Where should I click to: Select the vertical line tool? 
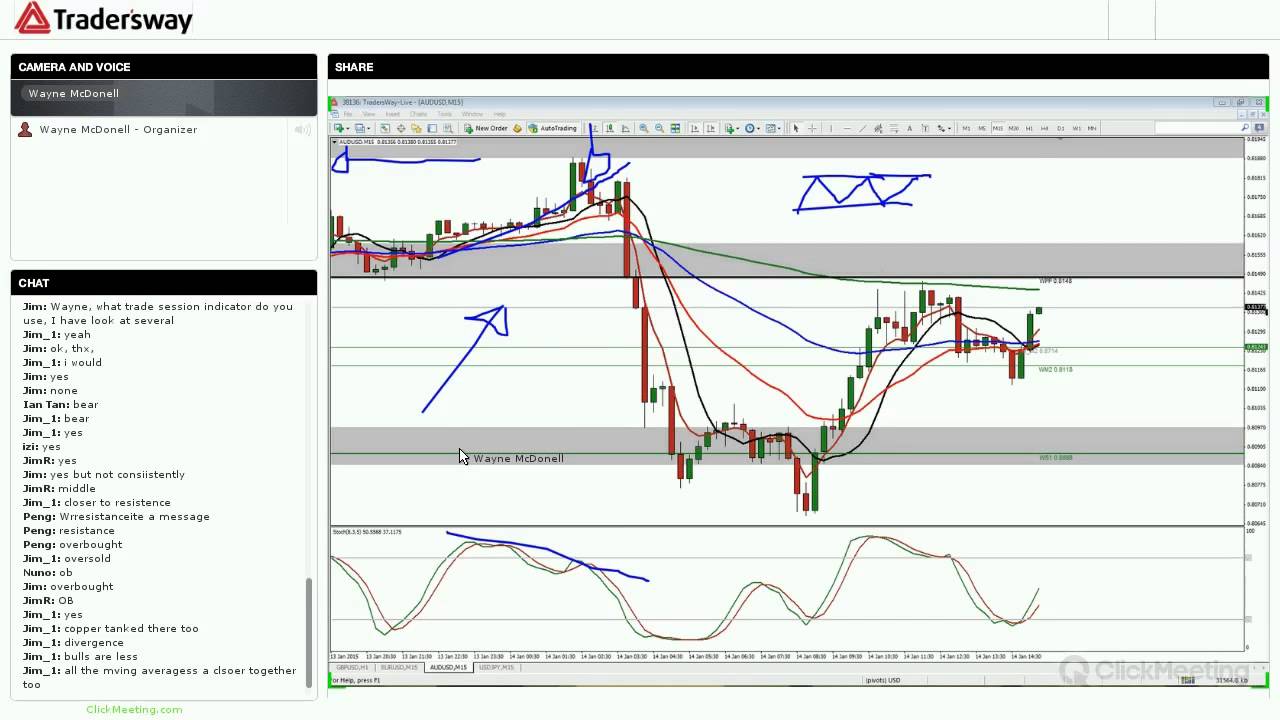pyautogui.click(x=831, y=128)
